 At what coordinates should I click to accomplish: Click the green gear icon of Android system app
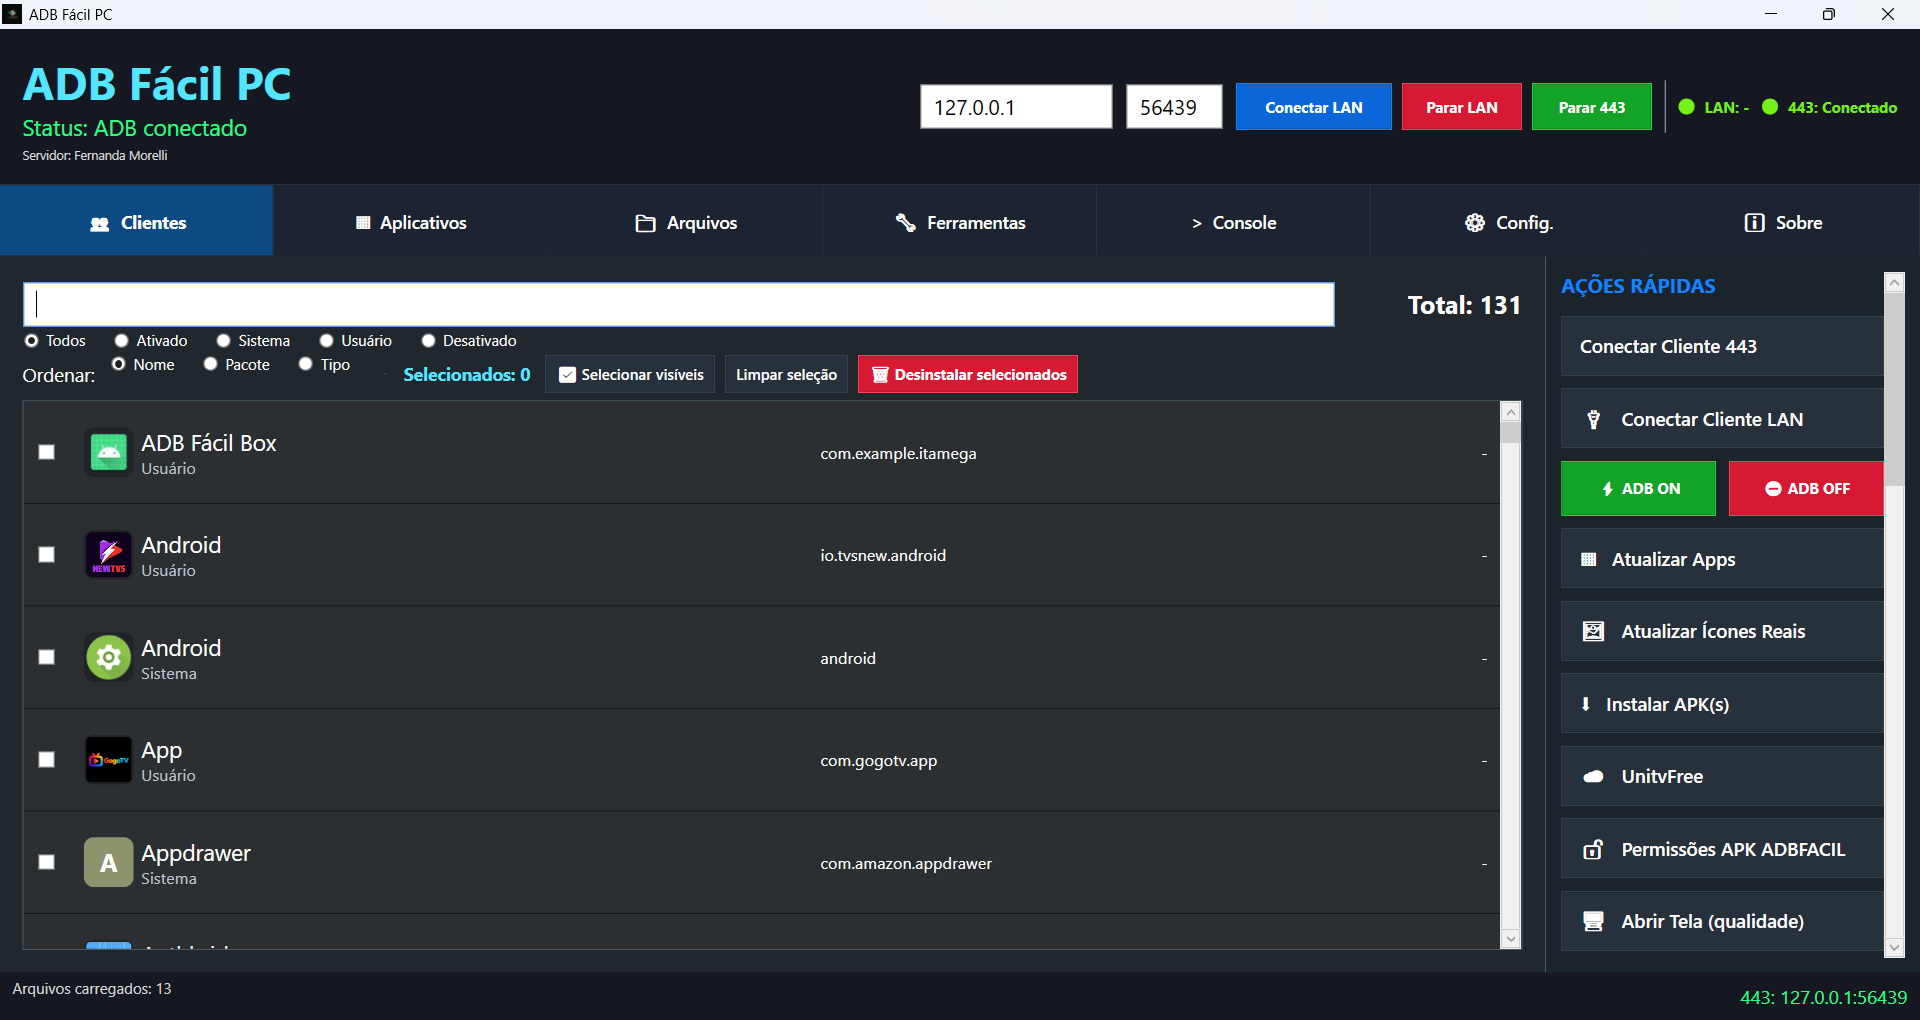click(x=109, y=658)
